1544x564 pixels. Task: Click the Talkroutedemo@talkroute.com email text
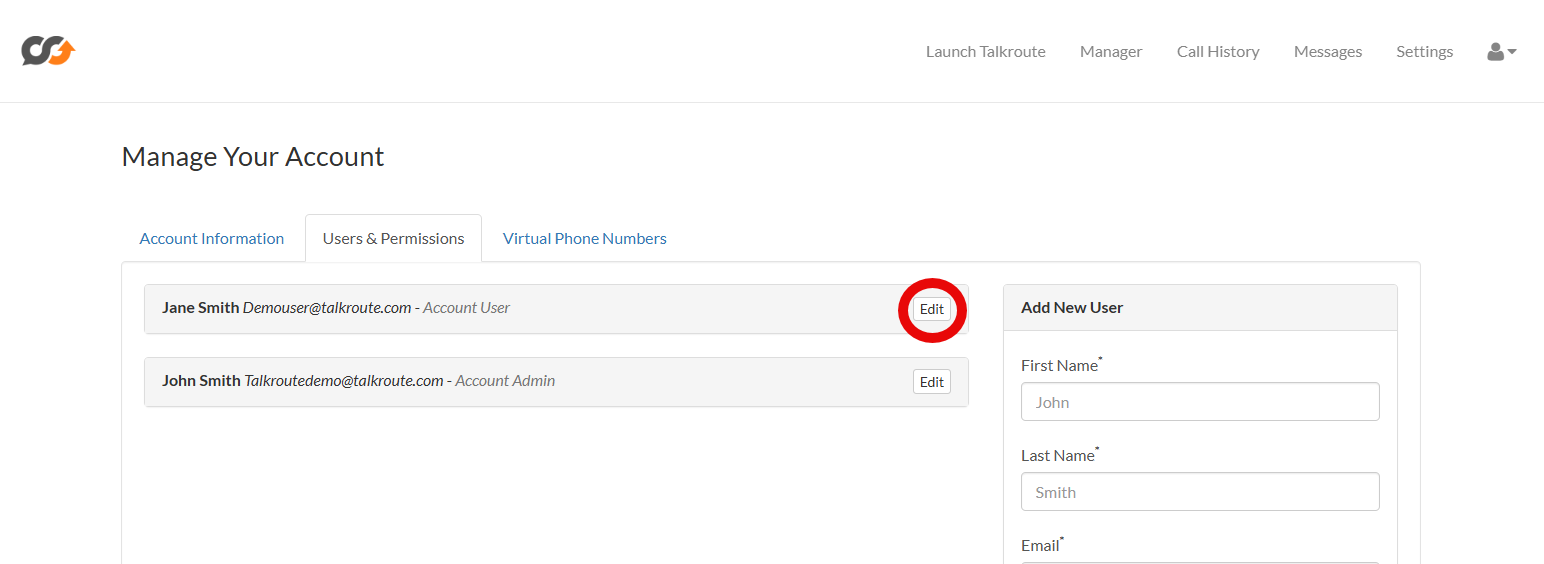[x=343, y=381]
